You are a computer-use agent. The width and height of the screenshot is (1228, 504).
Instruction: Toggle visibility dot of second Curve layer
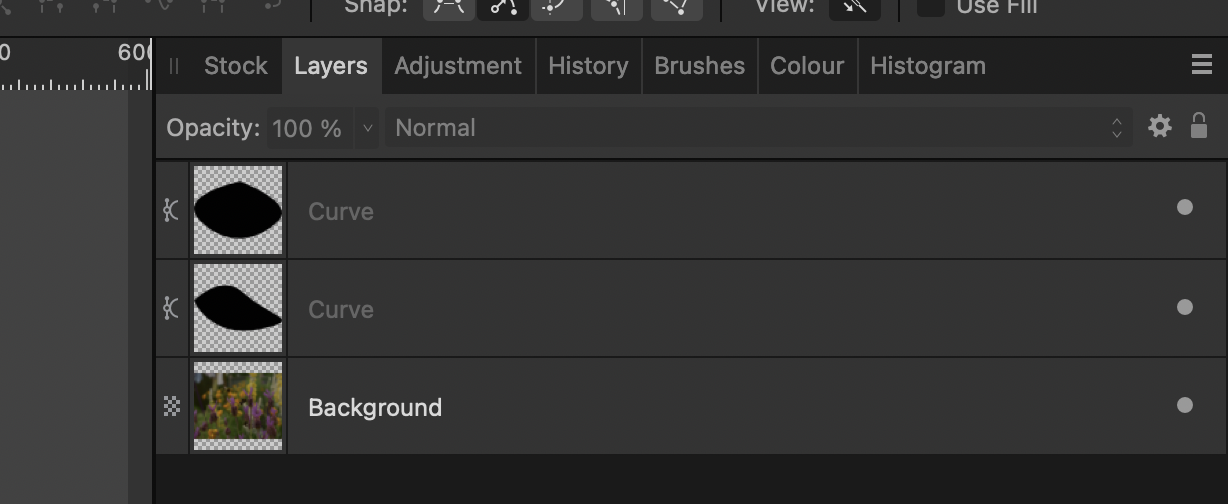click(1185, 307)
